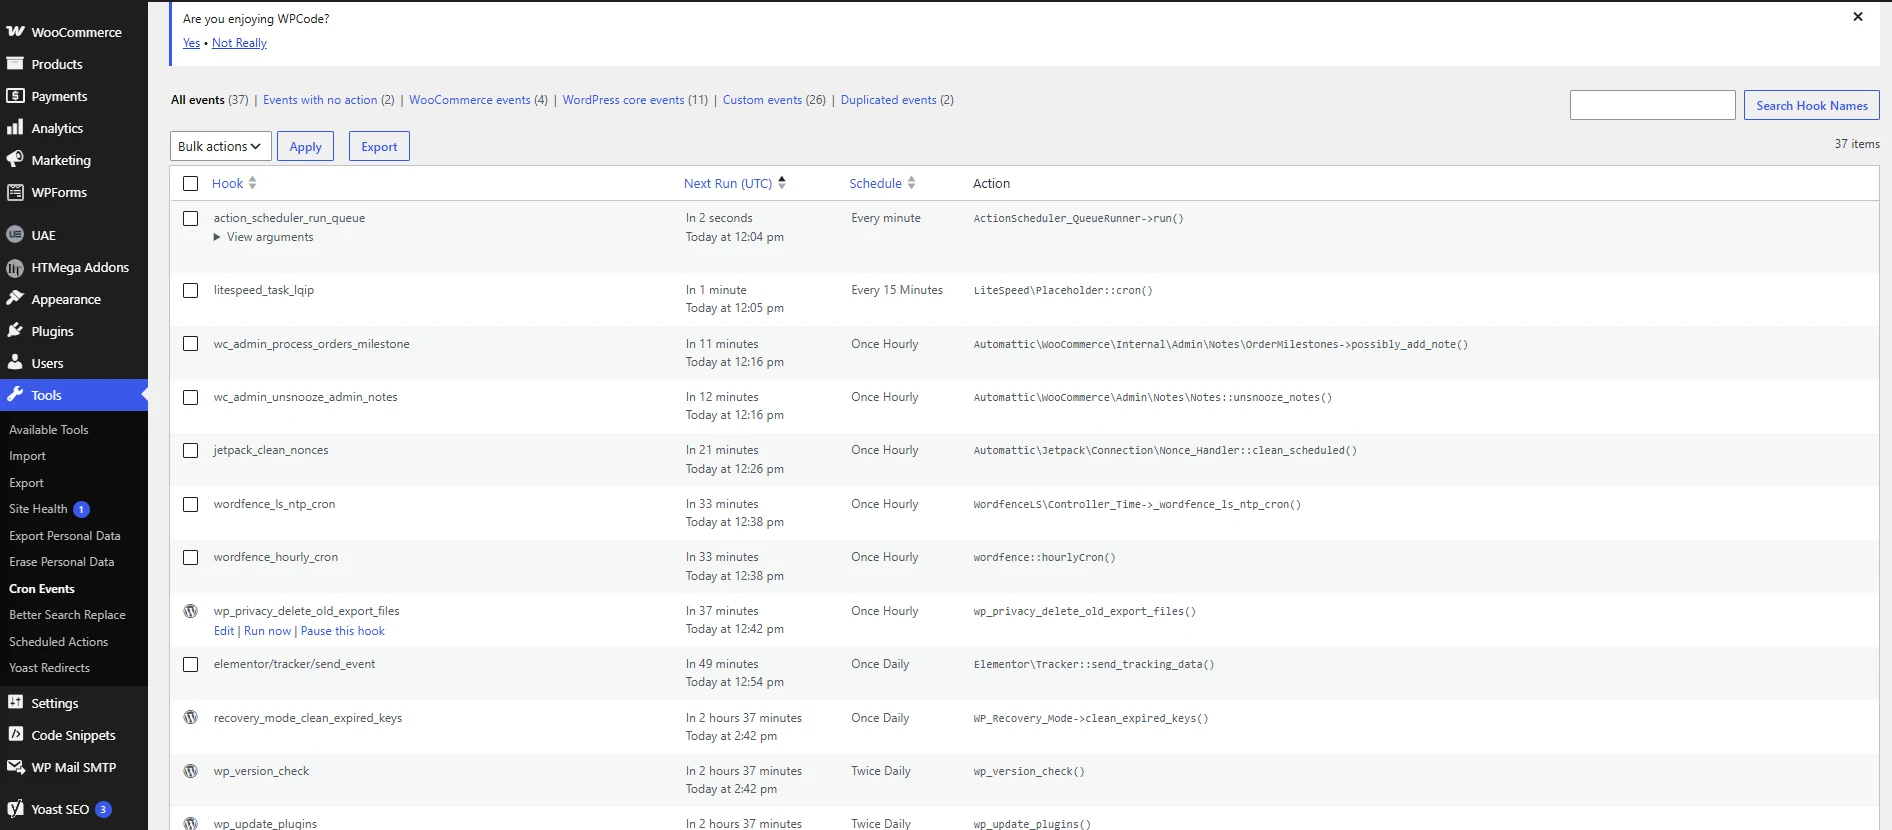This screenshot has width=1892, height=830.
Task: Expand View arguments for action_scheduler_run_queue
Action: click(x=263, y=237)
